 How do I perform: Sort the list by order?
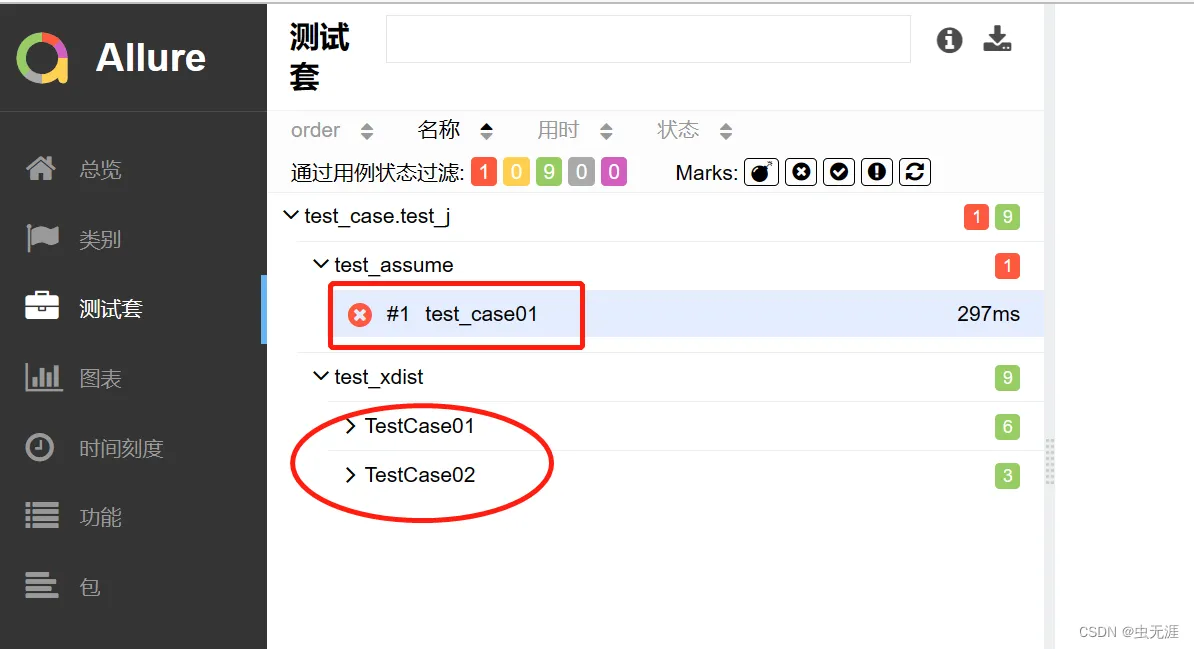point(332,130)
